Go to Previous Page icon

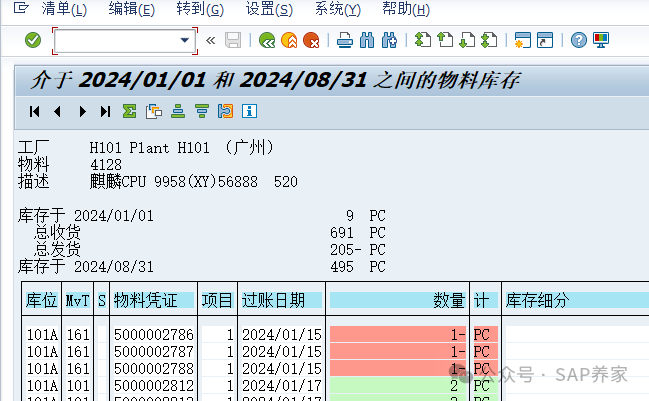coord(445,41)
